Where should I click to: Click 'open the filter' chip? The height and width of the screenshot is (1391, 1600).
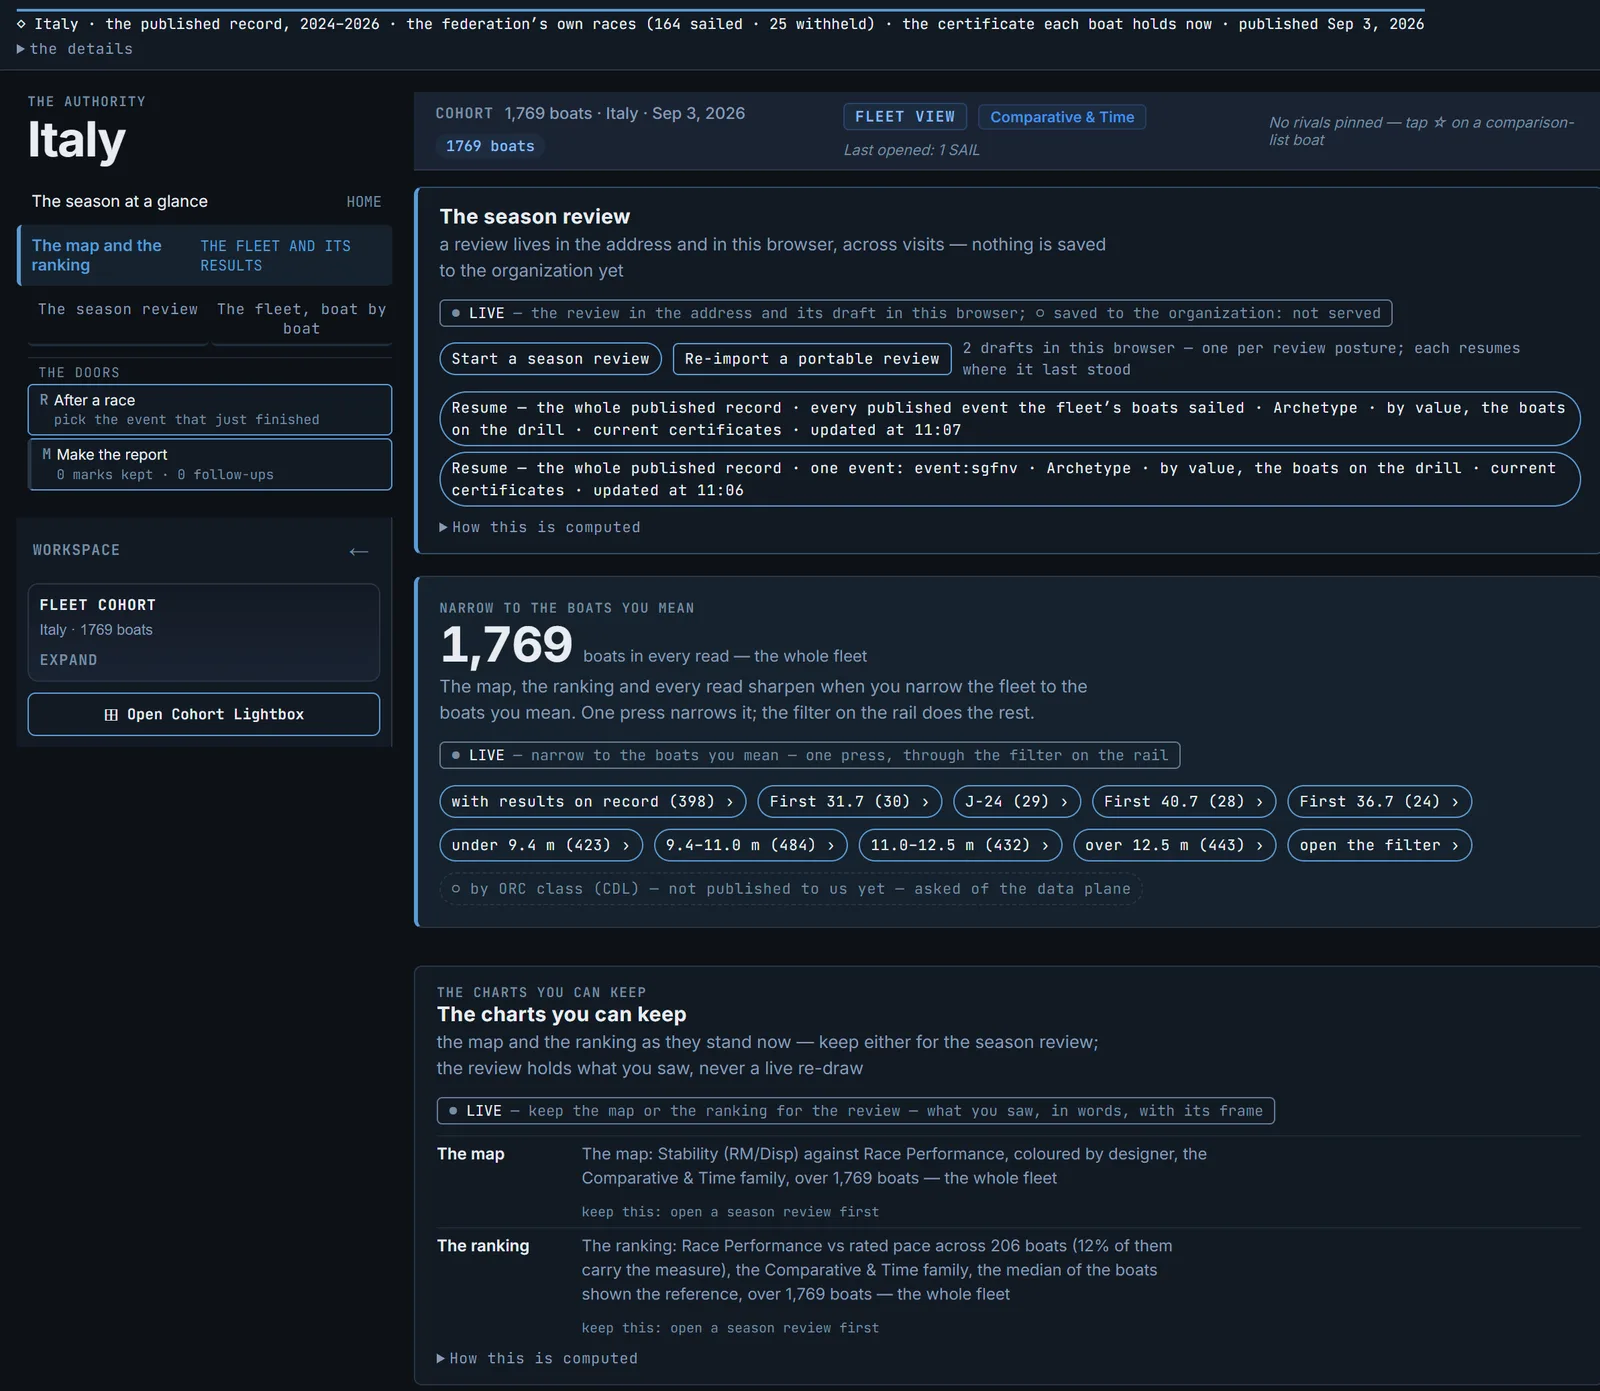[1379, 845]
